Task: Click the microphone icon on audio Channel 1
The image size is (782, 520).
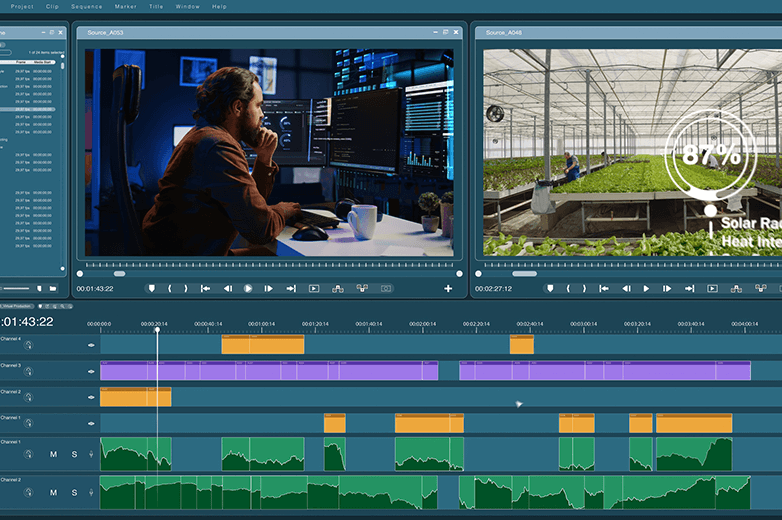Action: [91, 454]
